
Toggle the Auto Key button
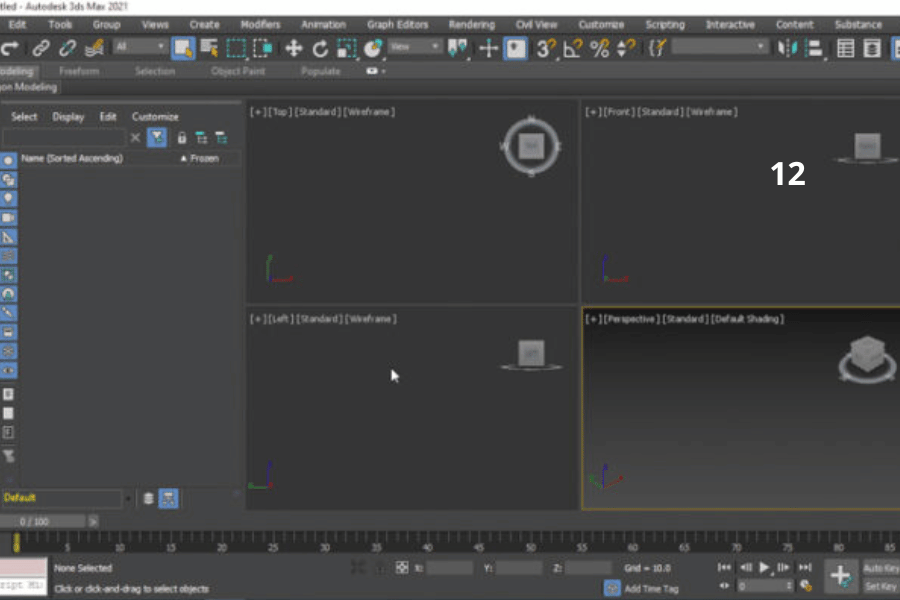[880, 568]
